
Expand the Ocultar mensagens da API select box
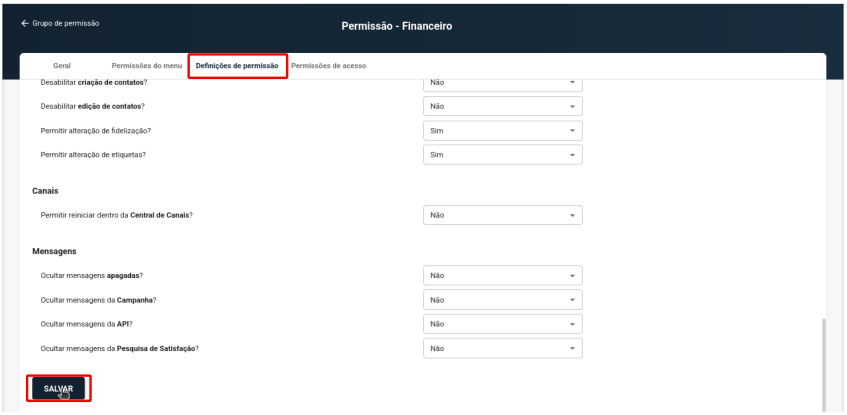point(503,324)
